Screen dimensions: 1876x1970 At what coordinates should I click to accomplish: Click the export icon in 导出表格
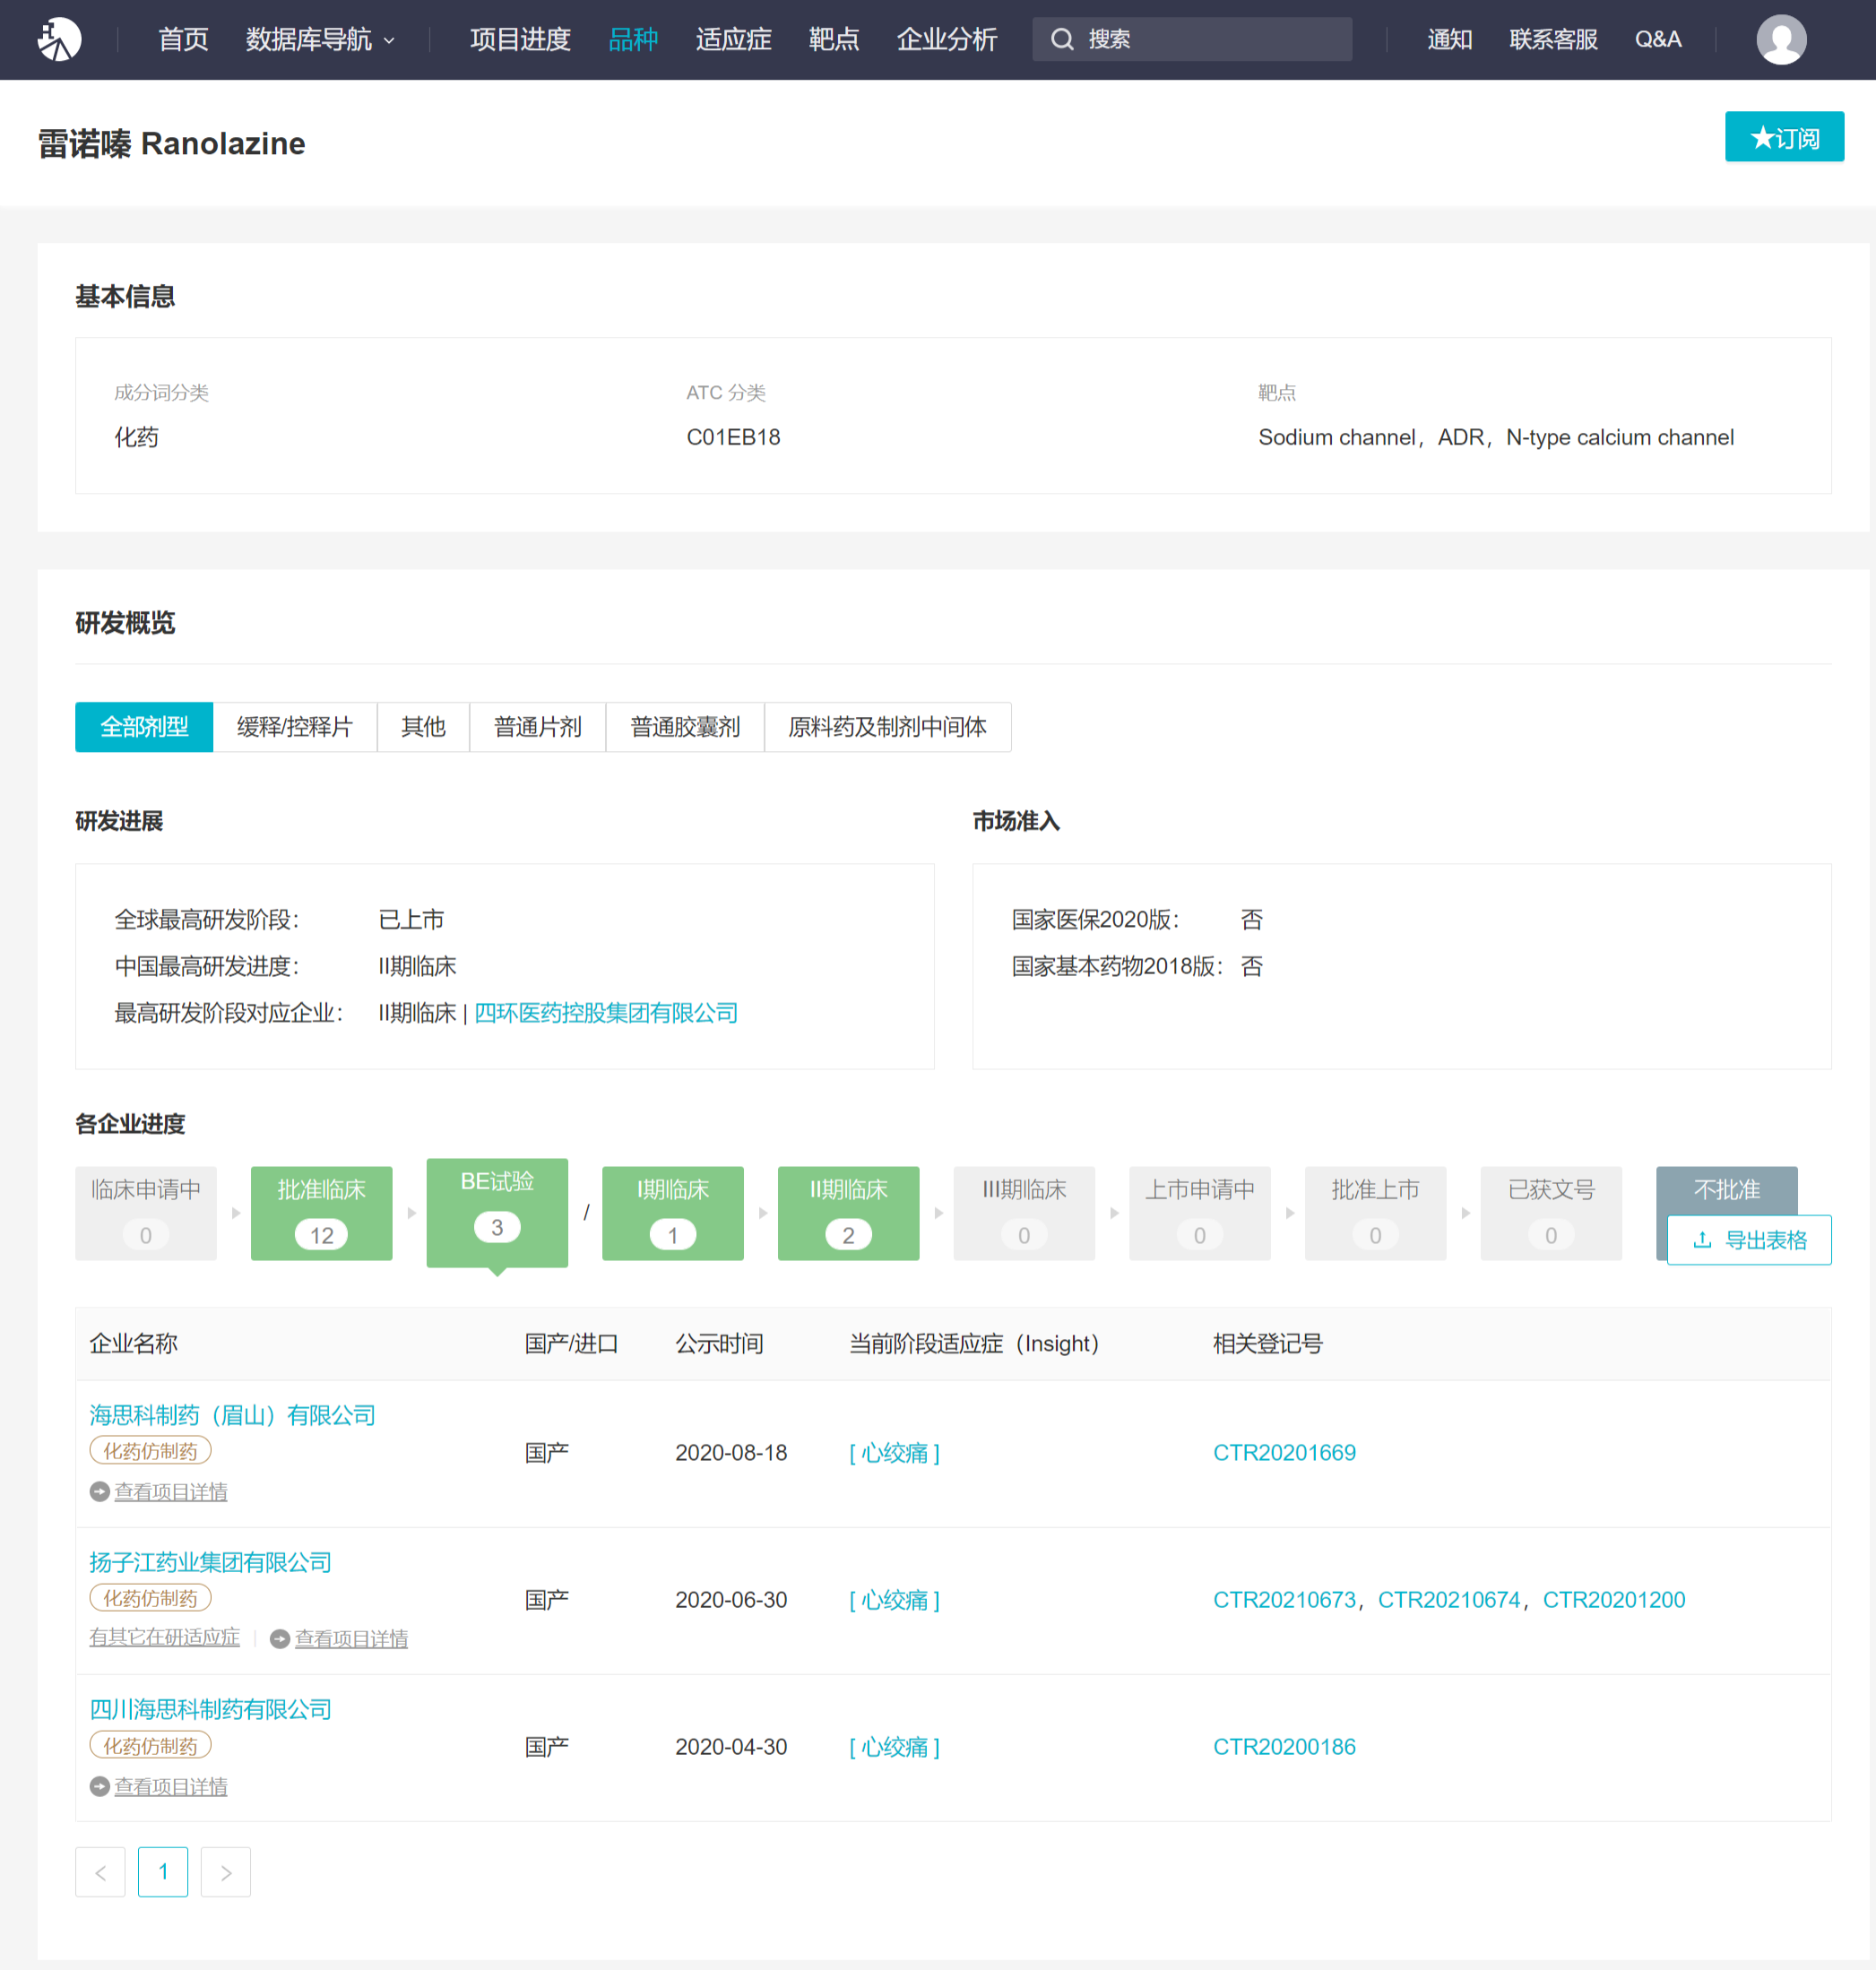point(1702,1240)
